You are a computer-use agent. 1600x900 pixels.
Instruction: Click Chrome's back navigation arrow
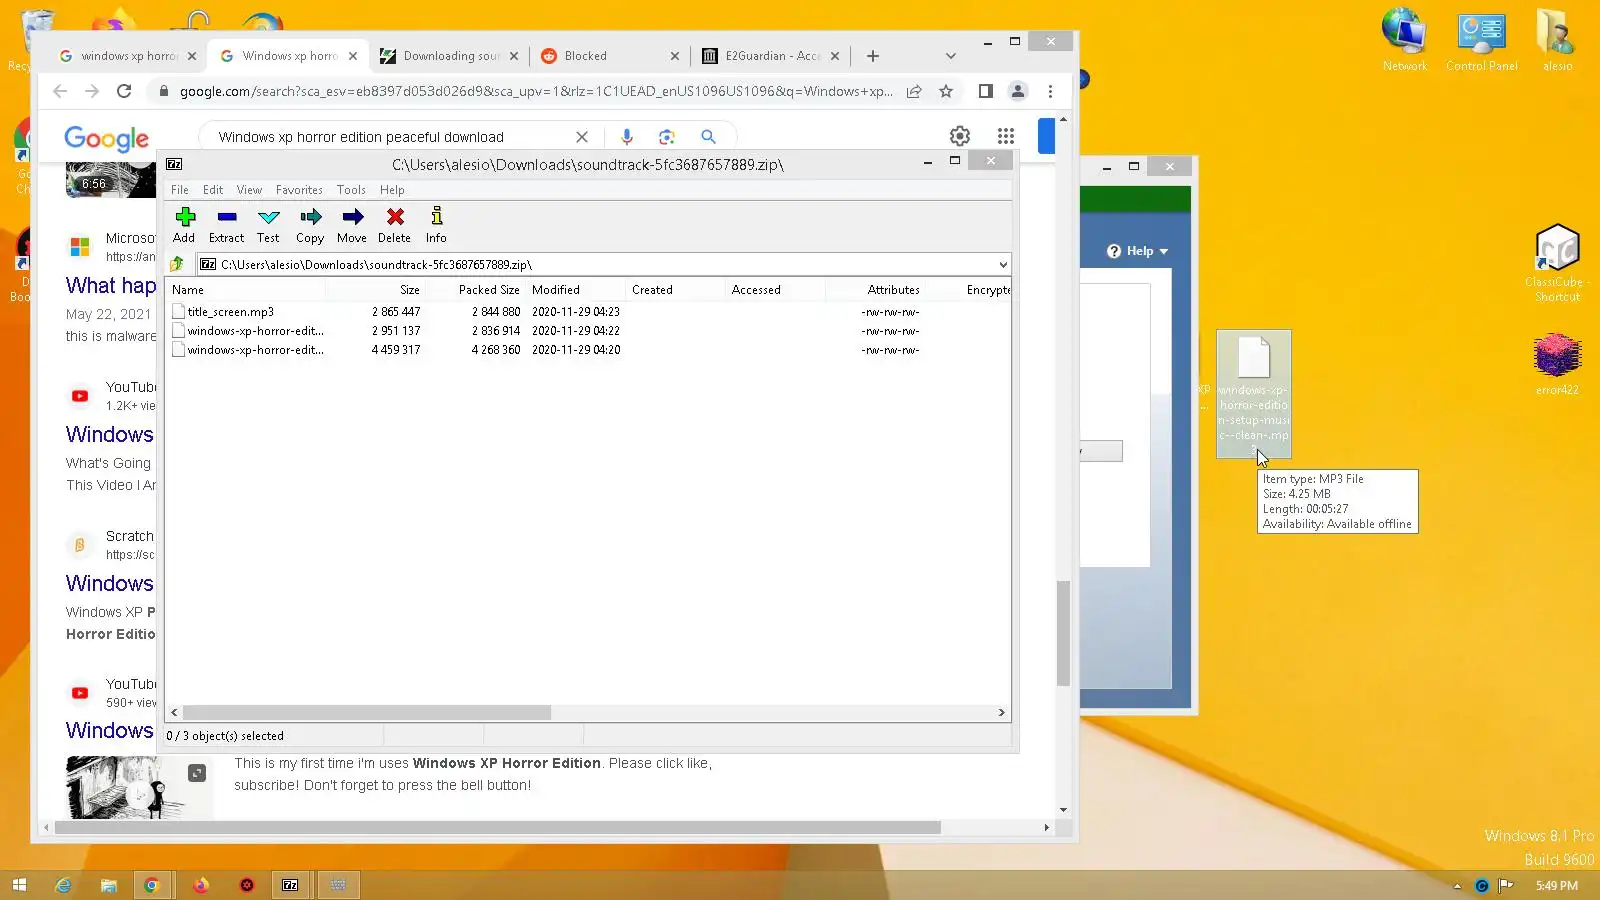[60, 91]
